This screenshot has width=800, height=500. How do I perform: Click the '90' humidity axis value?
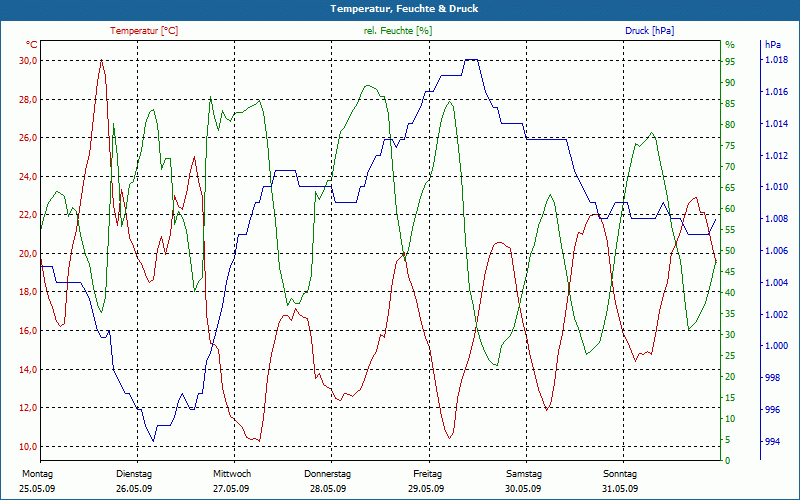pos(730,82)
